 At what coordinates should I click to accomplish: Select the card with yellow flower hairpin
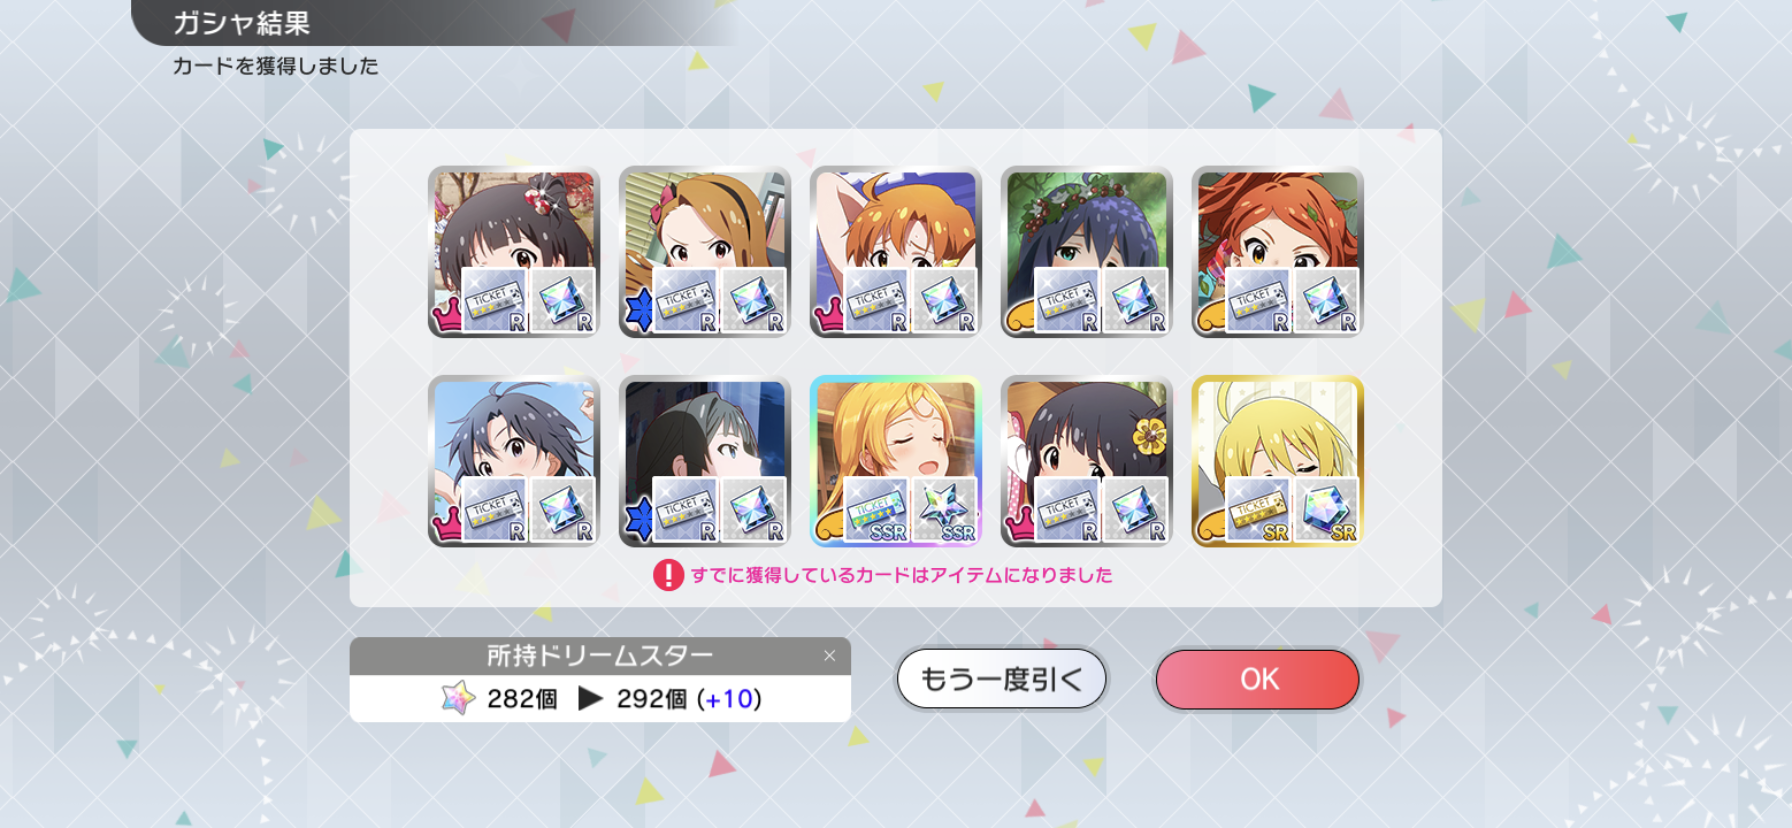pyautogui.click(x=1086, y=461)
